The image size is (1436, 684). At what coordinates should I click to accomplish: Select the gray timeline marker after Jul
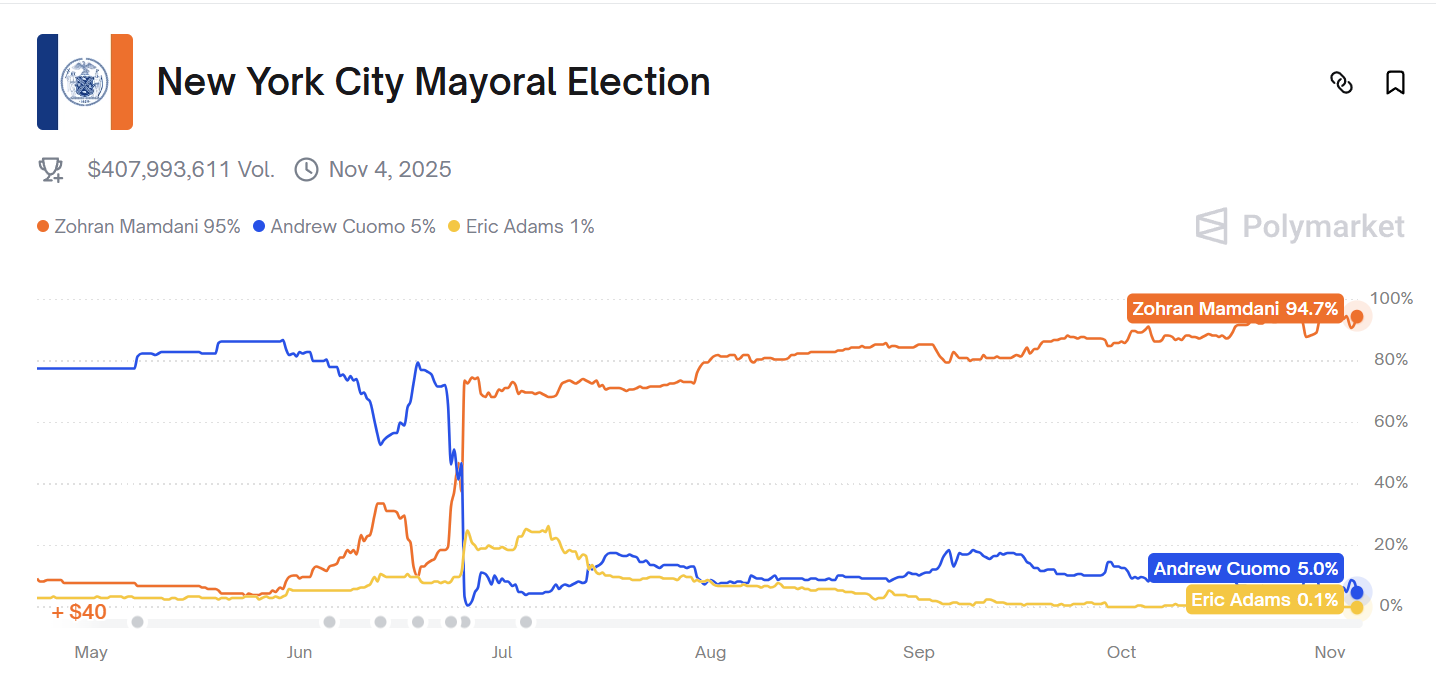coord(526,622)
